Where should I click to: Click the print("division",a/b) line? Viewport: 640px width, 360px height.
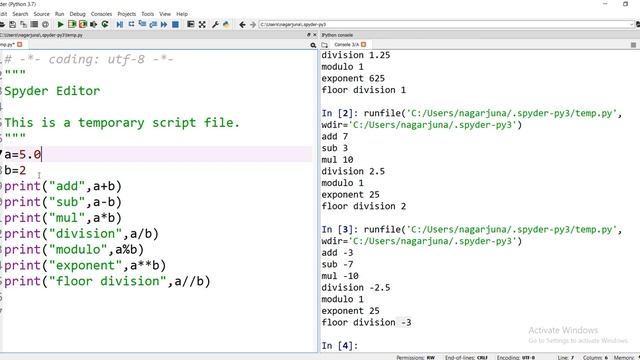[x=81, y=234]
